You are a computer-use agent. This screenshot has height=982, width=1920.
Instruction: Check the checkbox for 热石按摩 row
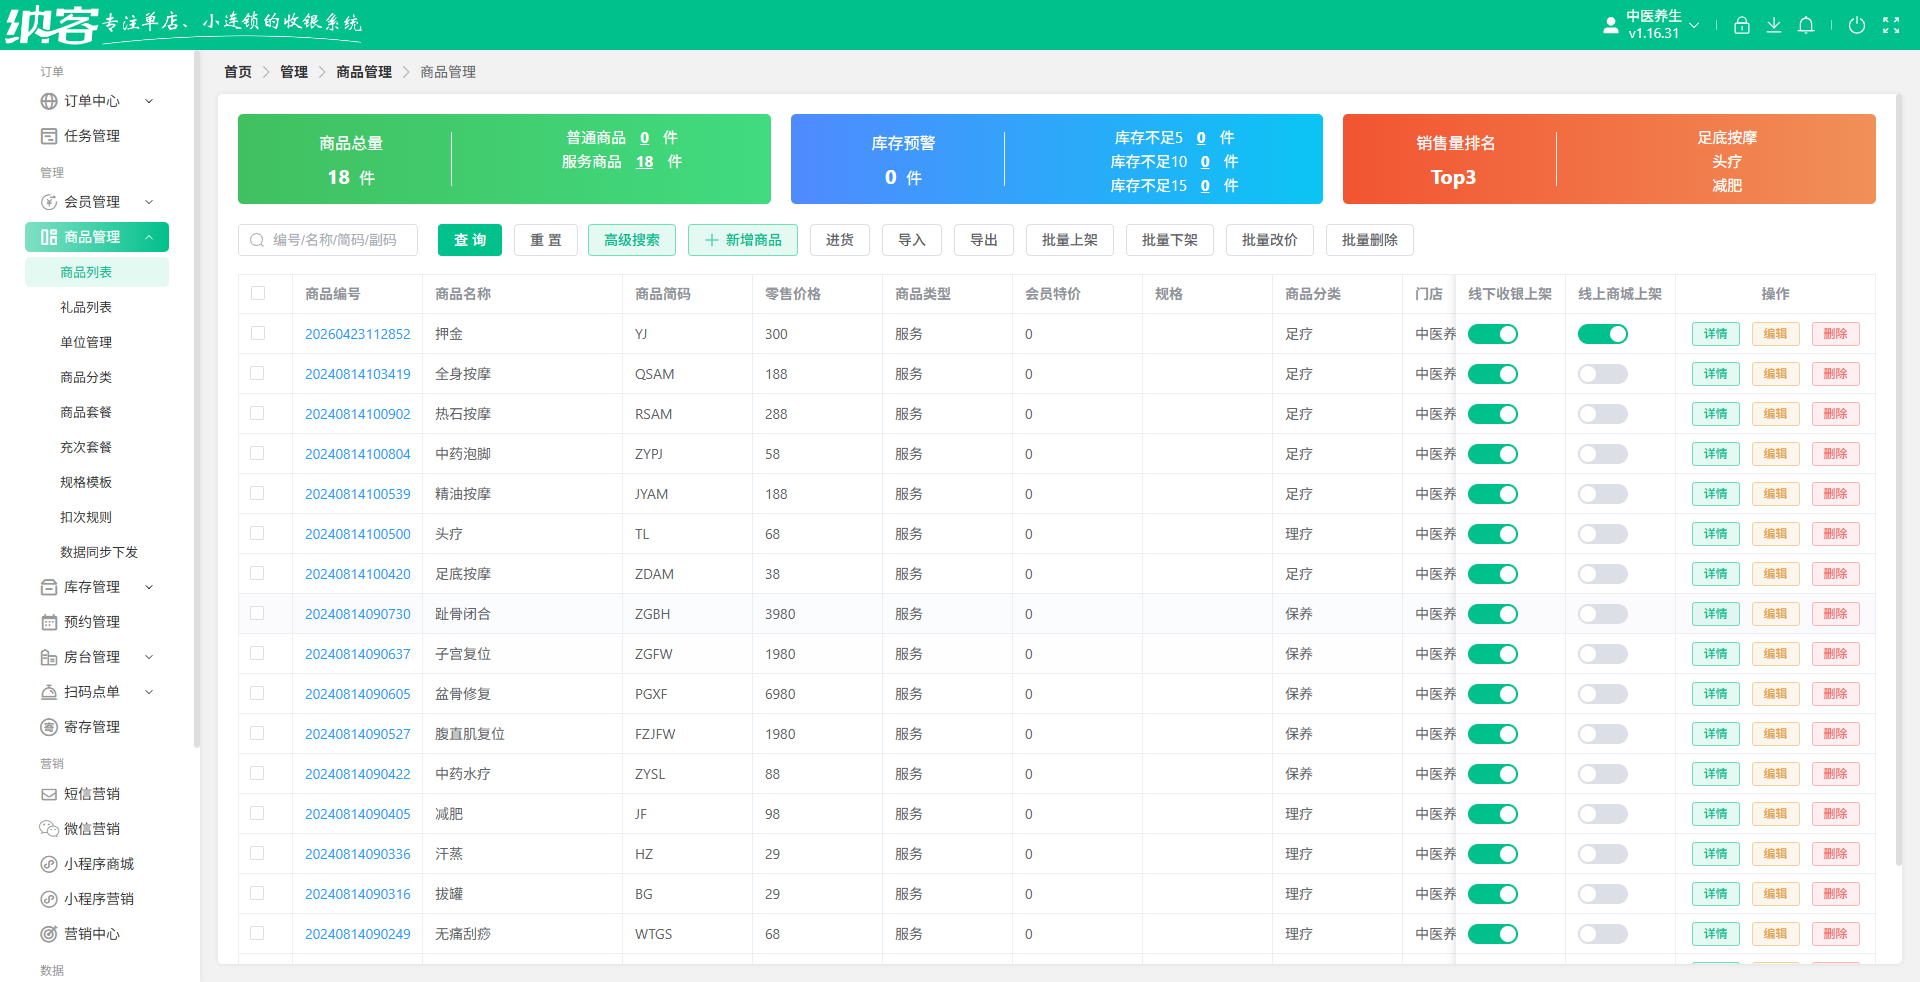click(258, 413)
